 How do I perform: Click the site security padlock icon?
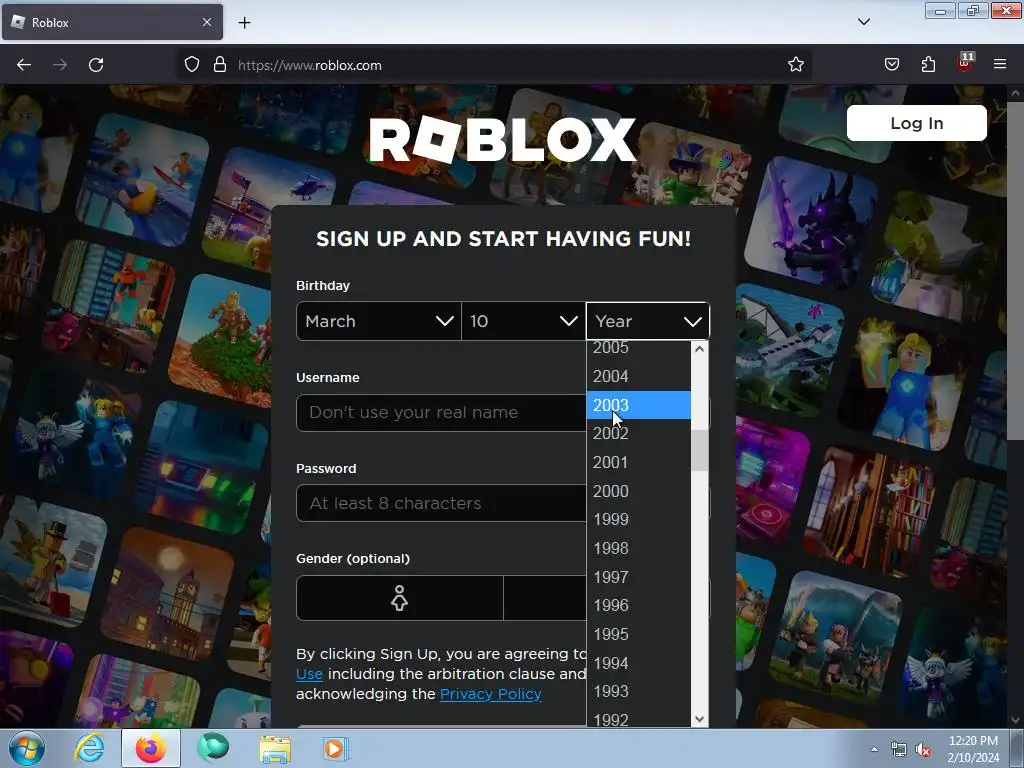coord(220,65)
